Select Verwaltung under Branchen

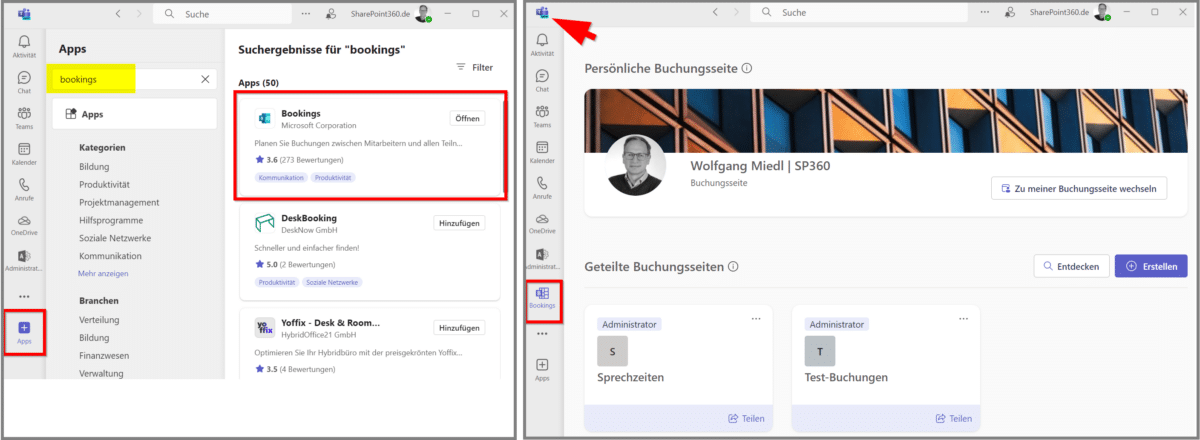[x=101, y=374]
